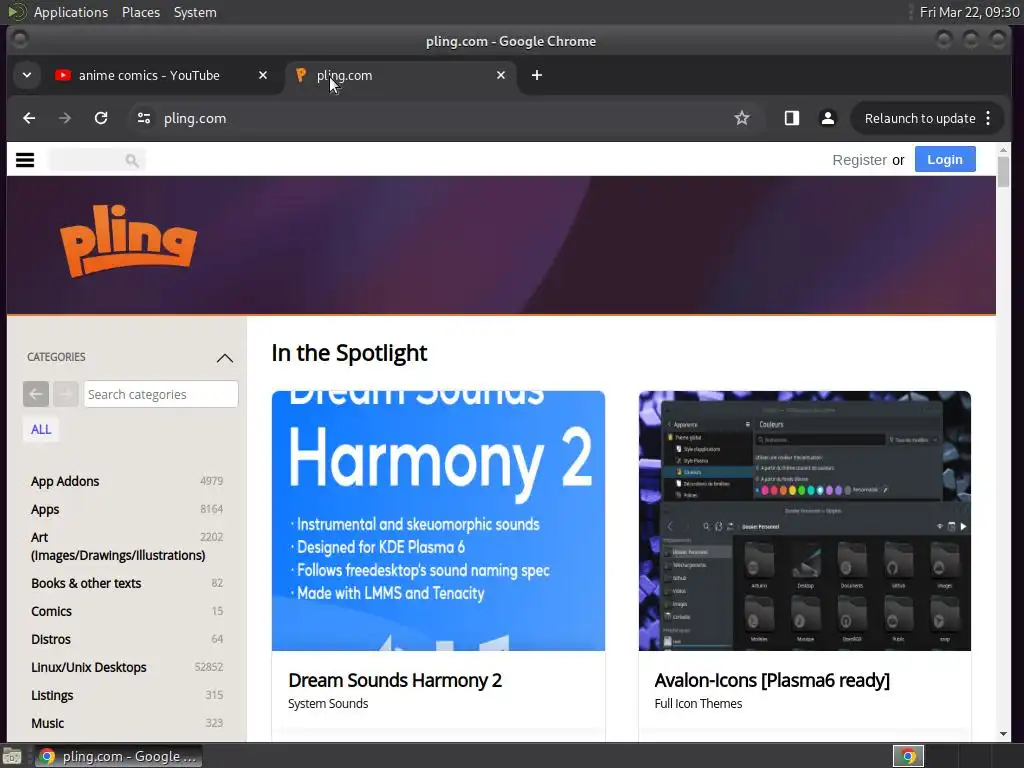Screen dimensions: 1024x768
Task: Click the browser forward arrow
Action: [65, 118]
